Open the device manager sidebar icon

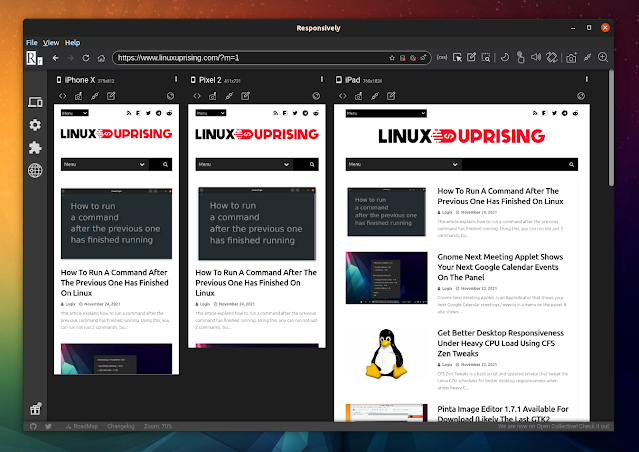point(35,102)
